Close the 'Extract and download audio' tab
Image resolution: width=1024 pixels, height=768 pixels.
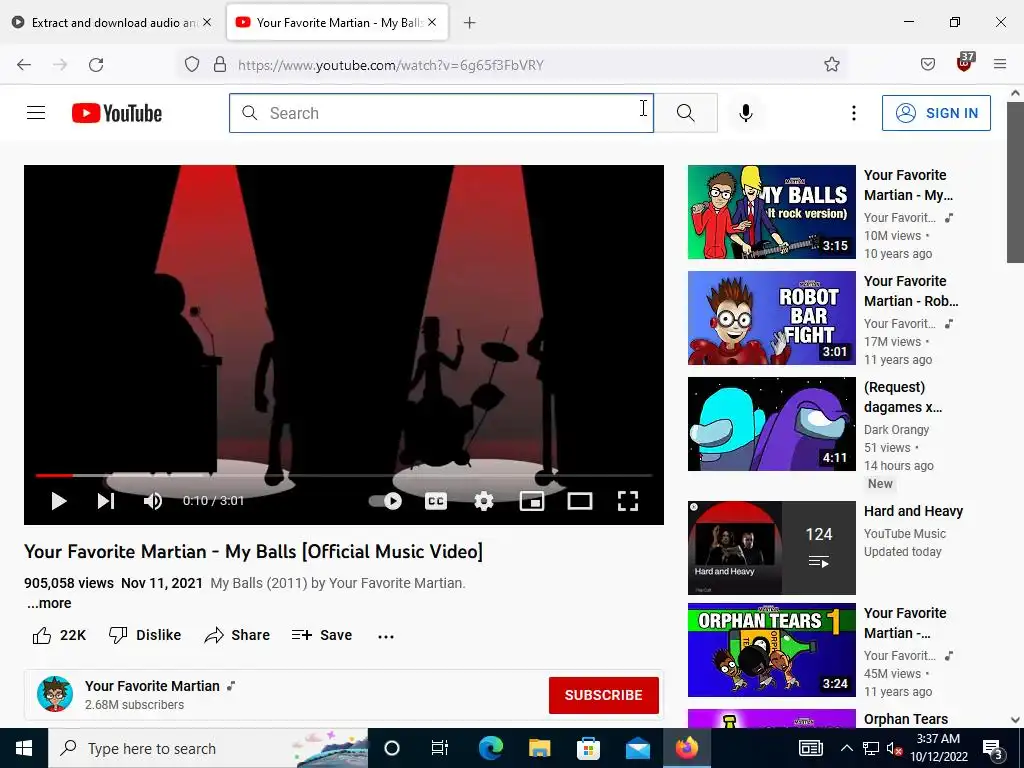click(207, 22)
